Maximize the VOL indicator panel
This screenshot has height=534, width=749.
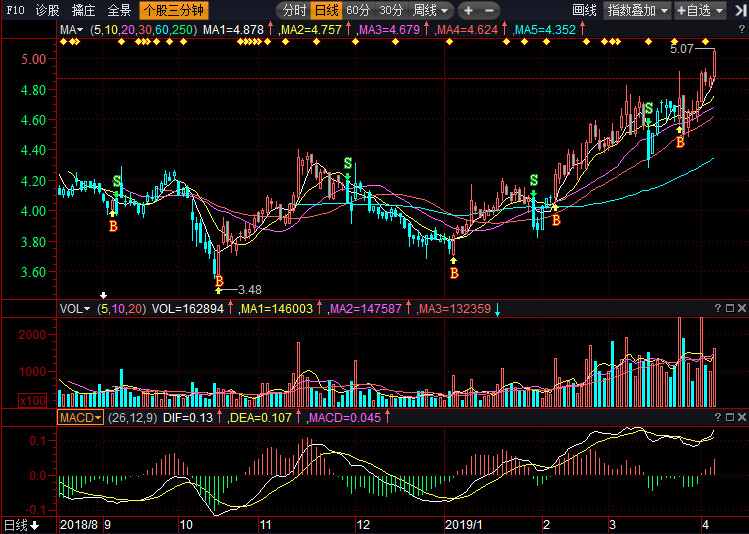click(x=729, y=308)
